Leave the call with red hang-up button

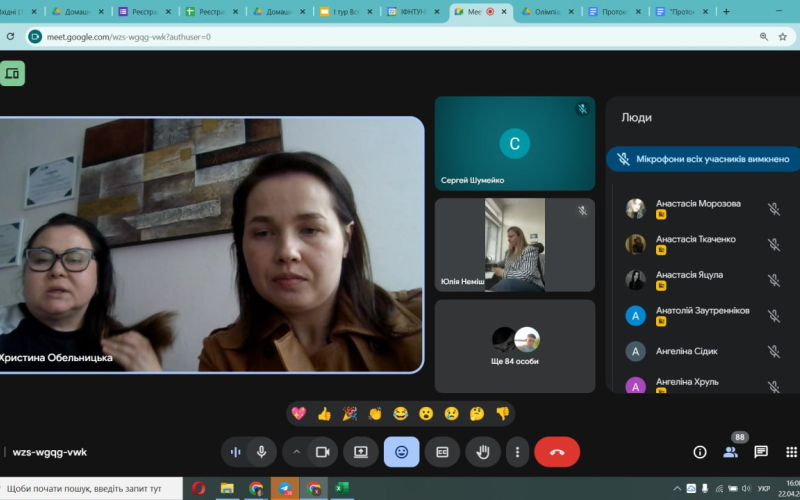pyautogui.click(x=557, y=452)
